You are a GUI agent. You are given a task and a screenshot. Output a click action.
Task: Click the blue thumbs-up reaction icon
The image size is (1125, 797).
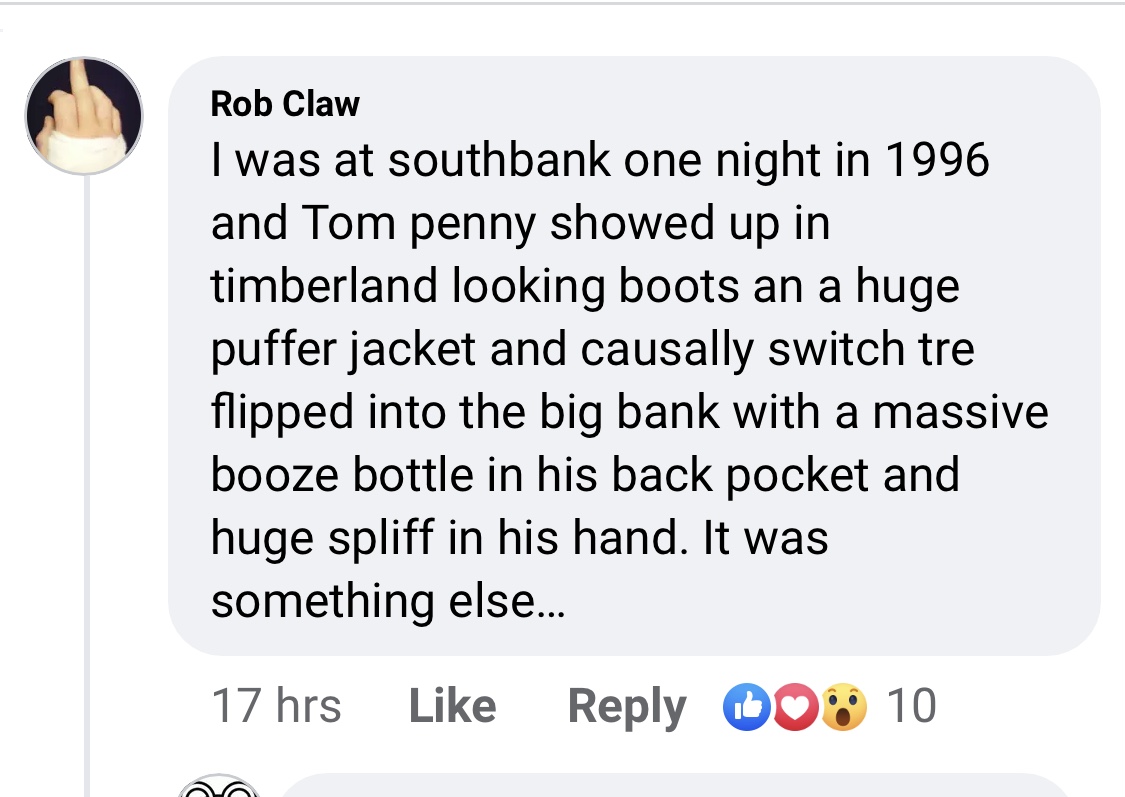[x=747, y=707]
